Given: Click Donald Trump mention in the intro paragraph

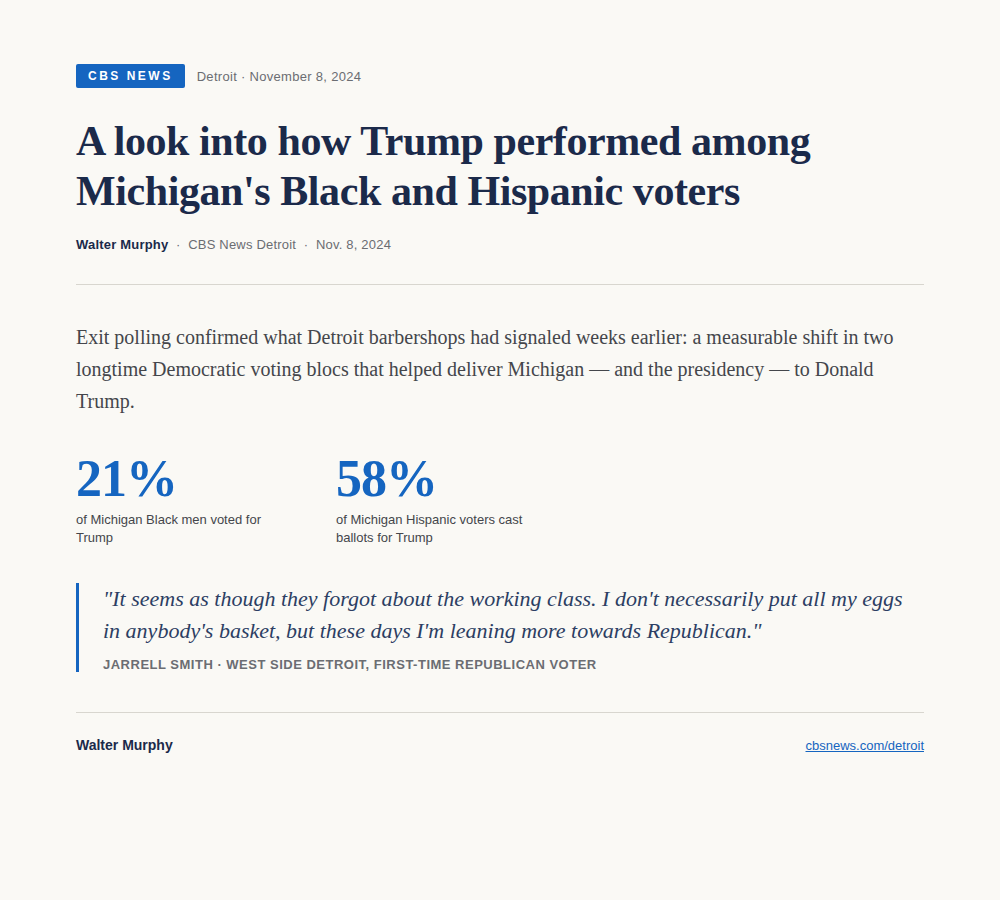Looking at the screenshot, I should coord(474,385).
